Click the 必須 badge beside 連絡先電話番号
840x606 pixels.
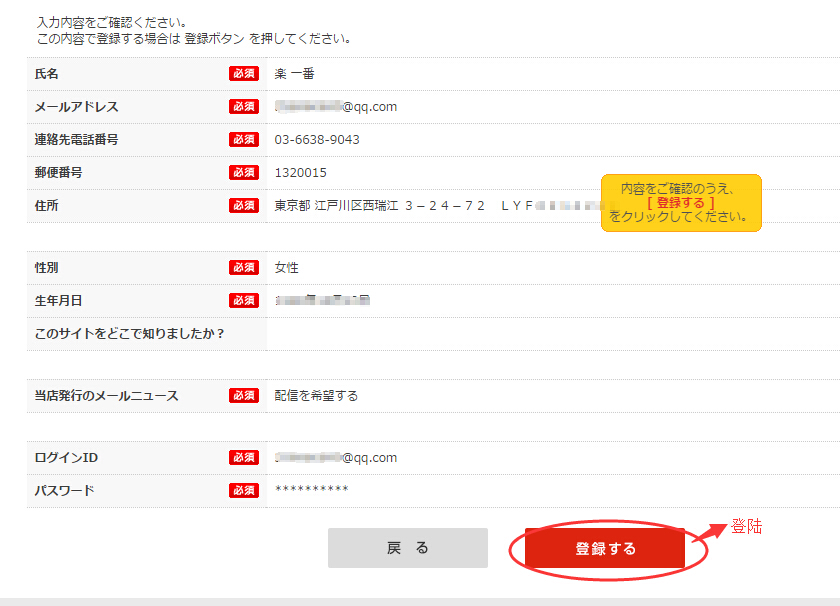244,140
